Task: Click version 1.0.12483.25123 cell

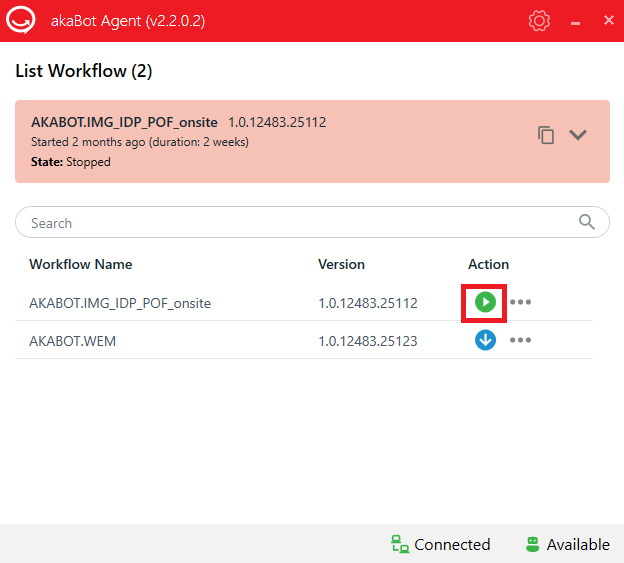Action: [368, 341]
